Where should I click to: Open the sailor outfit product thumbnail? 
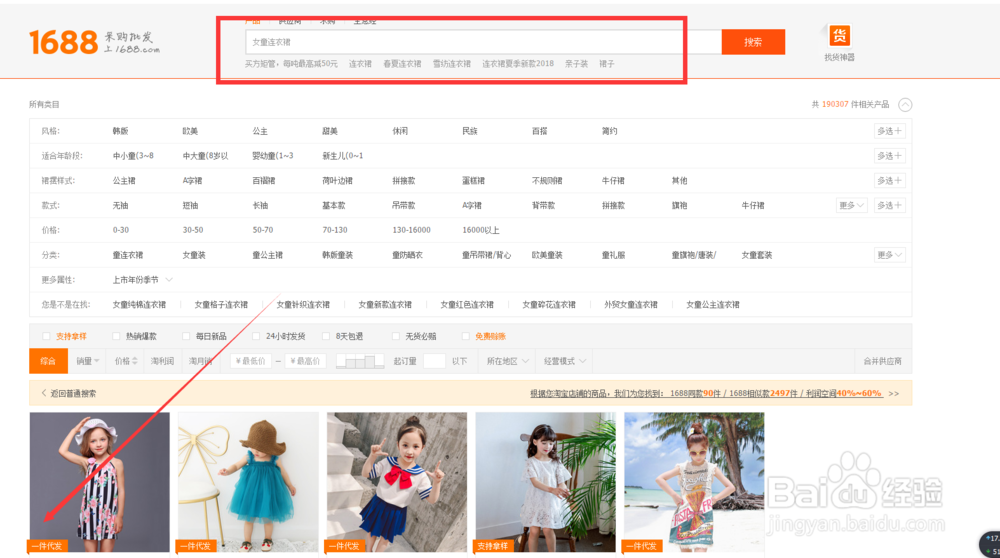(x=397, y=482)
